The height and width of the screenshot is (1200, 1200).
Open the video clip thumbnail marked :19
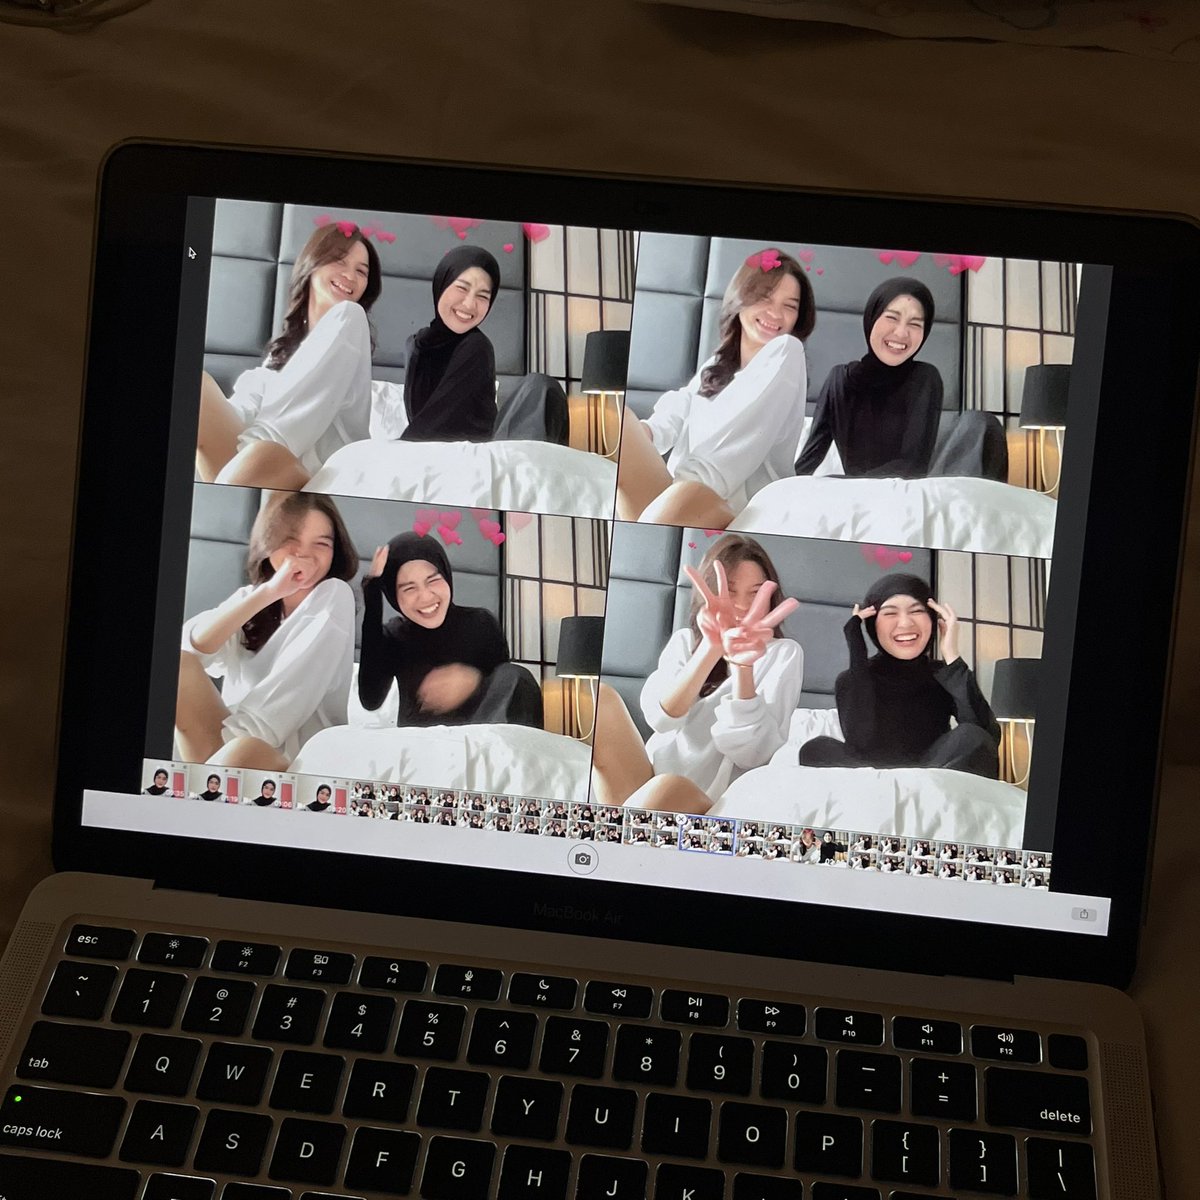tap(216, 785)
